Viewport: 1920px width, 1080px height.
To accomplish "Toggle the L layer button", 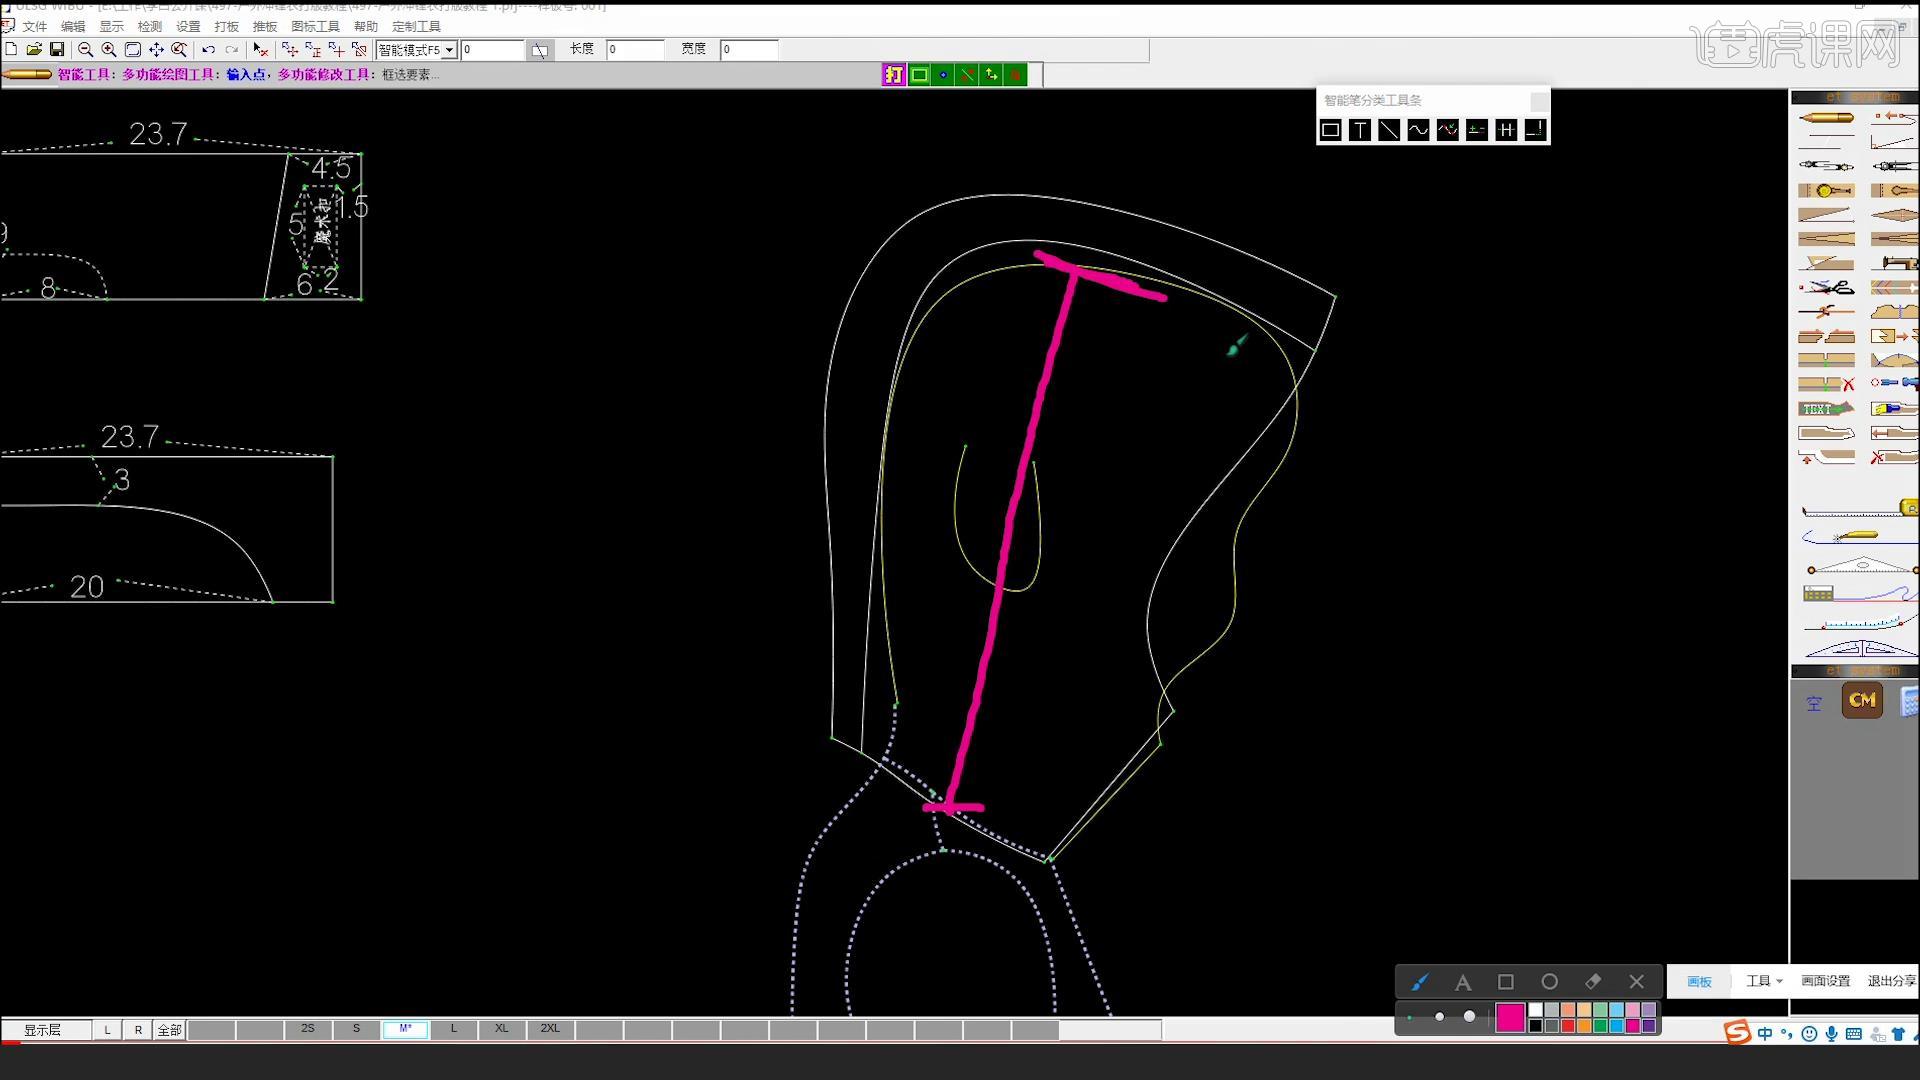I will click(107, 1030).
